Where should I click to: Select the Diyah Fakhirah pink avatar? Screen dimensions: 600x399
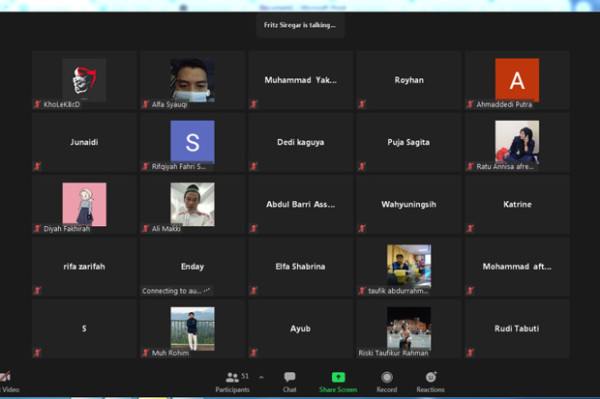[x=84, y=204]
